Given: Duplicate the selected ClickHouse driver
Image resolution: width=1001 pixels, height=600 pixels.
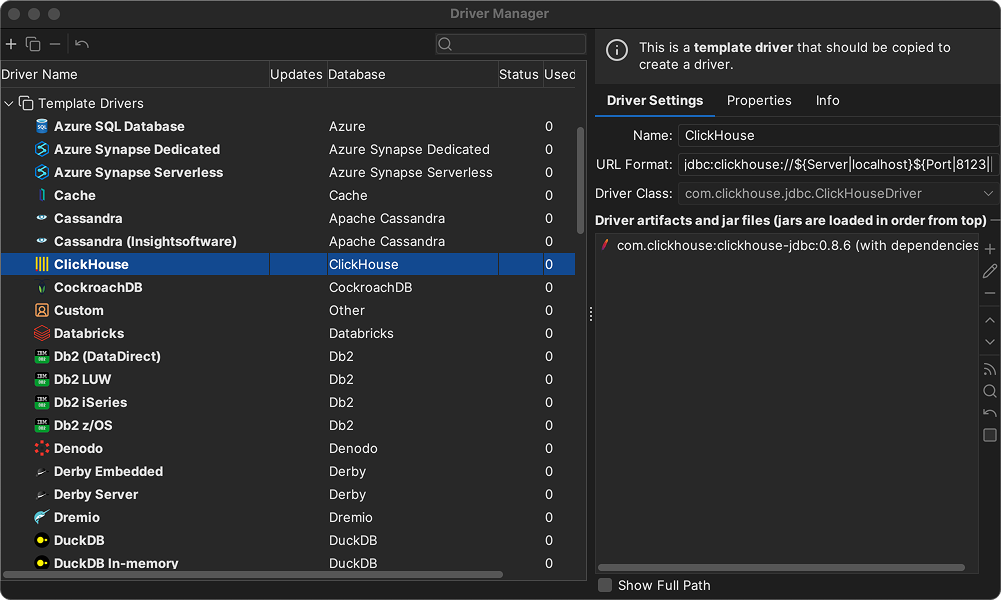Looking at the screenshot, I should point(32,44).
